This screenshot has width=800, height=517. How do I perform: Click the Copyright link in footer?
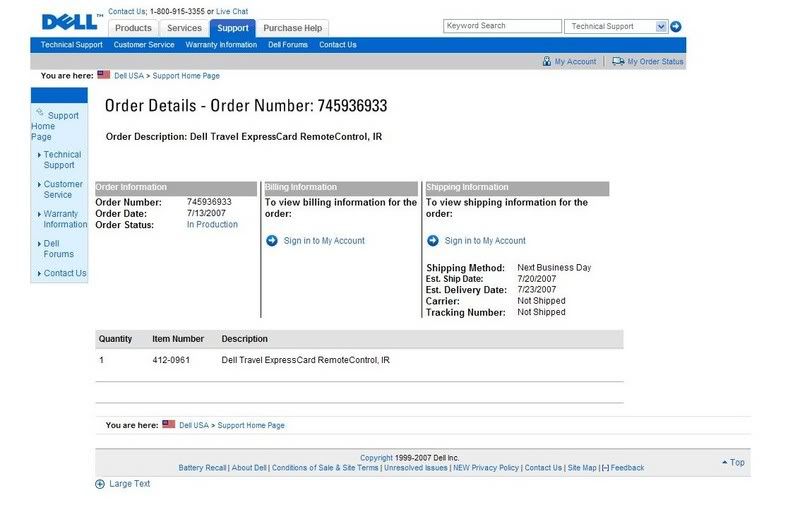[376, 458]
